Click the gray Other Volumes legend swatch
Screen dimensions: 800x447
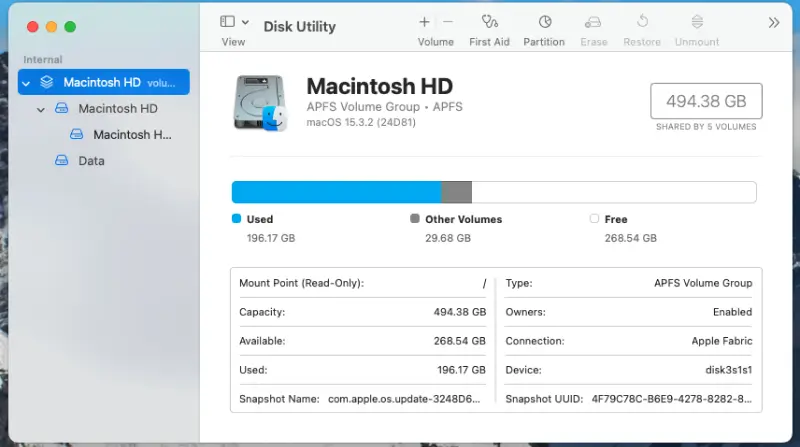415,218
